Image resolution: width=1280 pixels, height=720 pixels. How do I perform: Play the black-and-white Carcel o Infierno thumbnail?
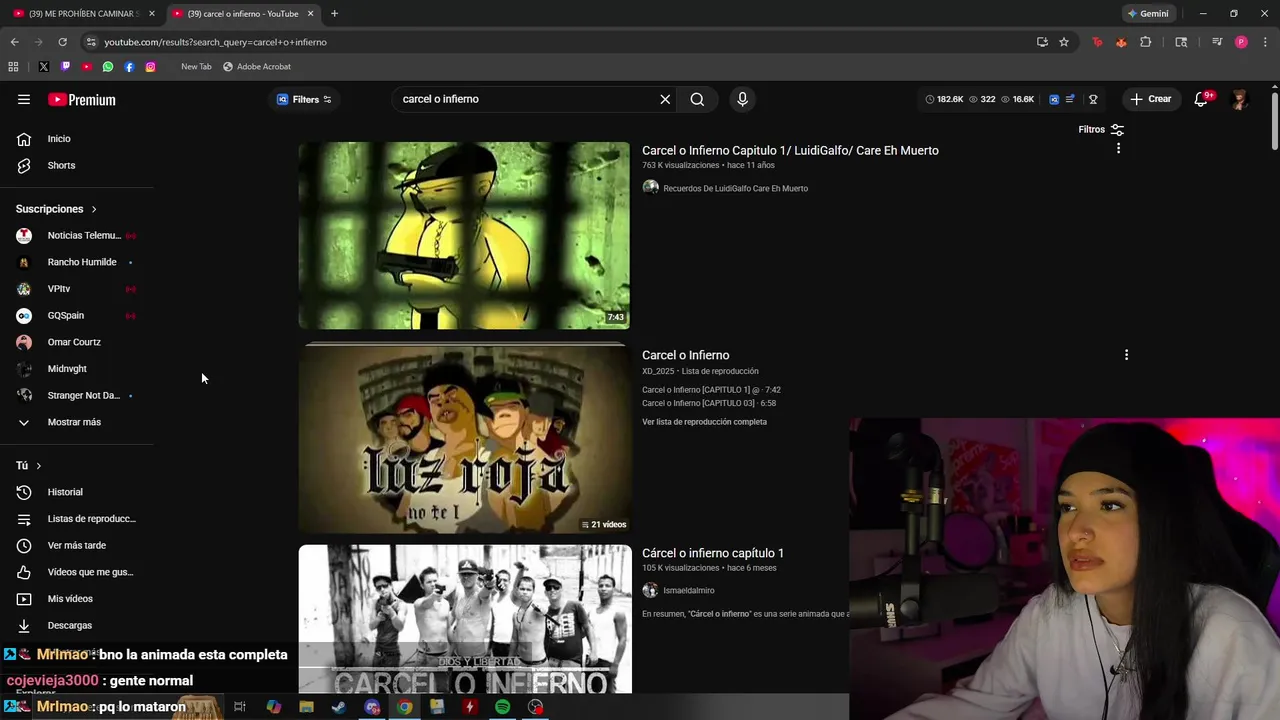click(x=464, y=619)
